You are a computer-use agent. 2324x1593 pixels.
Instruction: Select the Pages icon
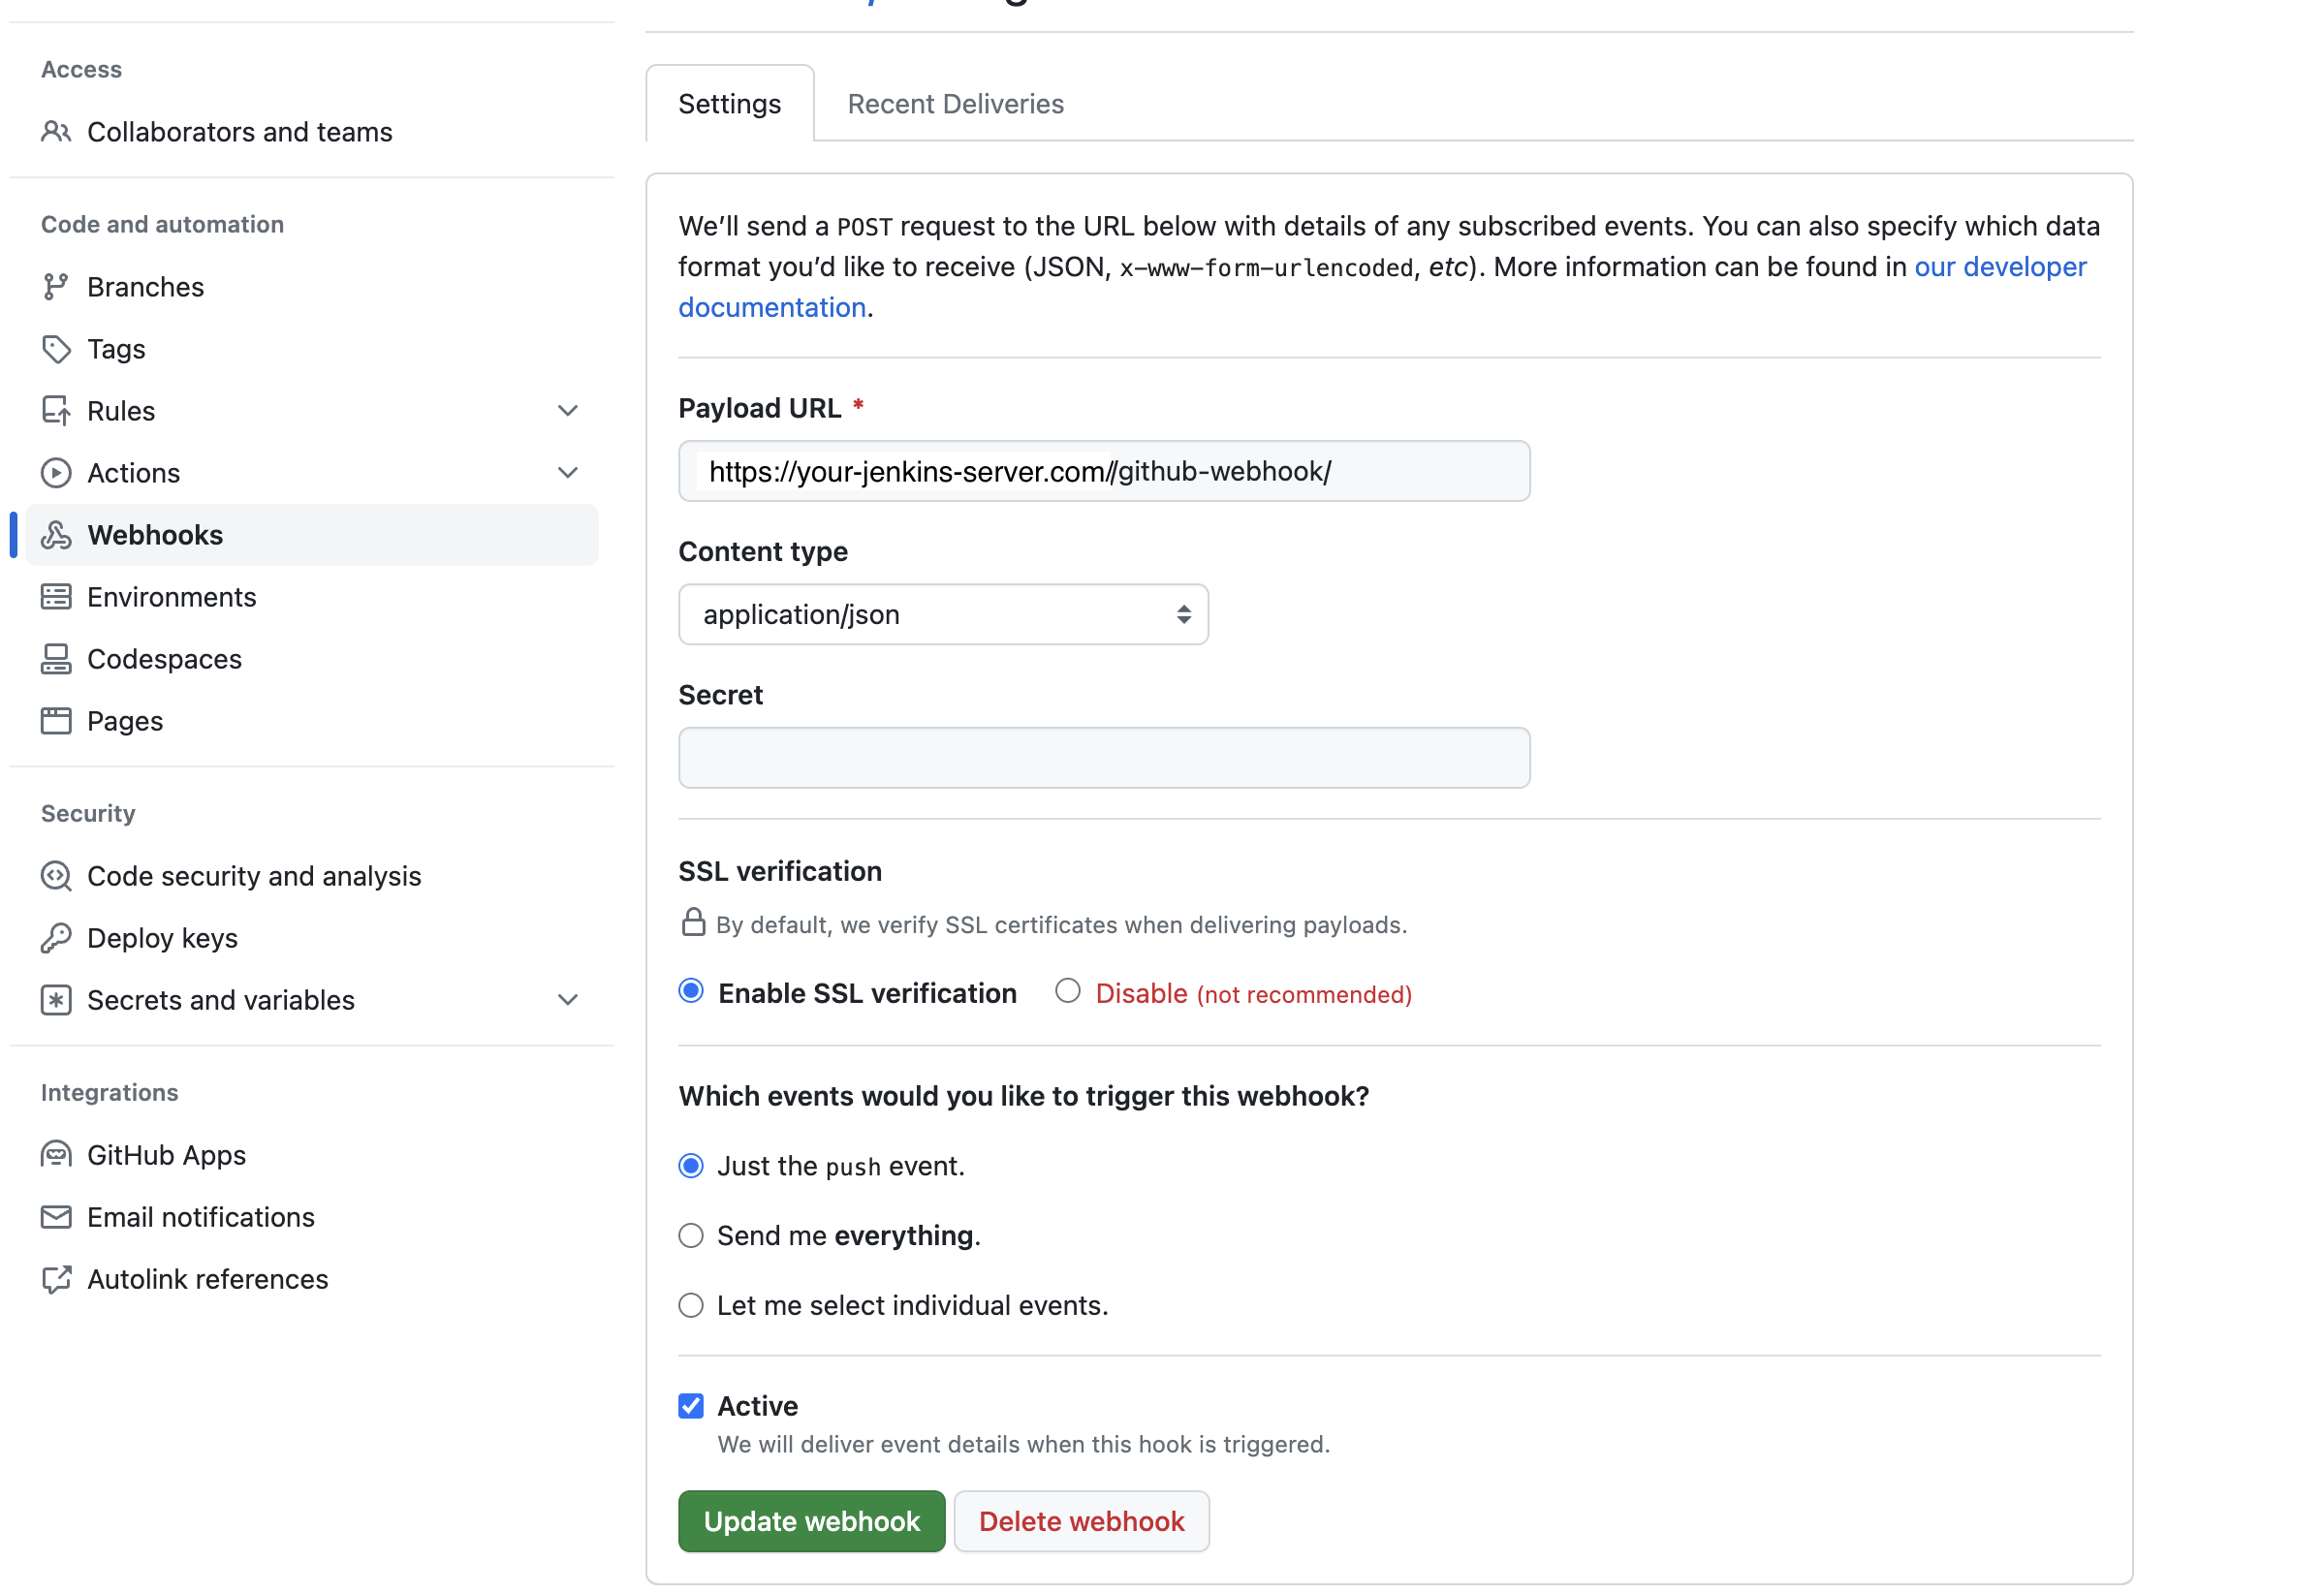[57, 721]
